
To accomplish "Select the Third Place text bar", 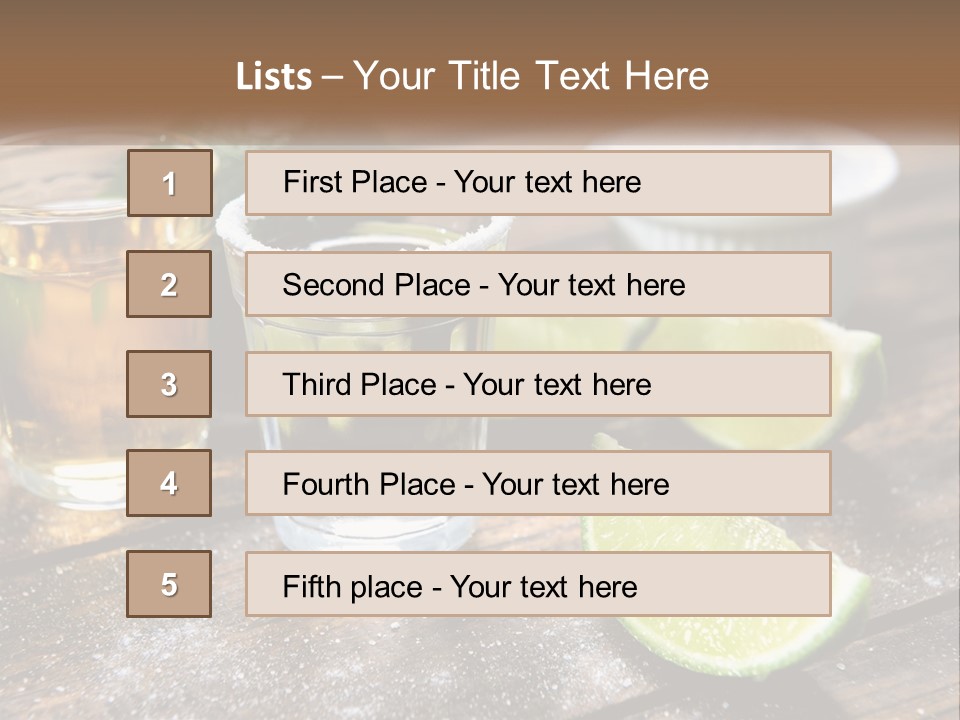I will pos(538,384).
